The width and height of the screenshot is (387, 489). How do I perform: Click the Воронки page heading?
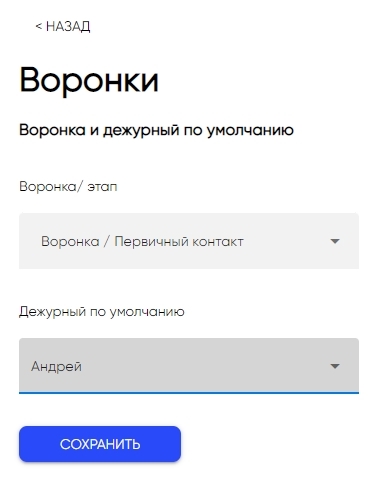tap(89, 80)
